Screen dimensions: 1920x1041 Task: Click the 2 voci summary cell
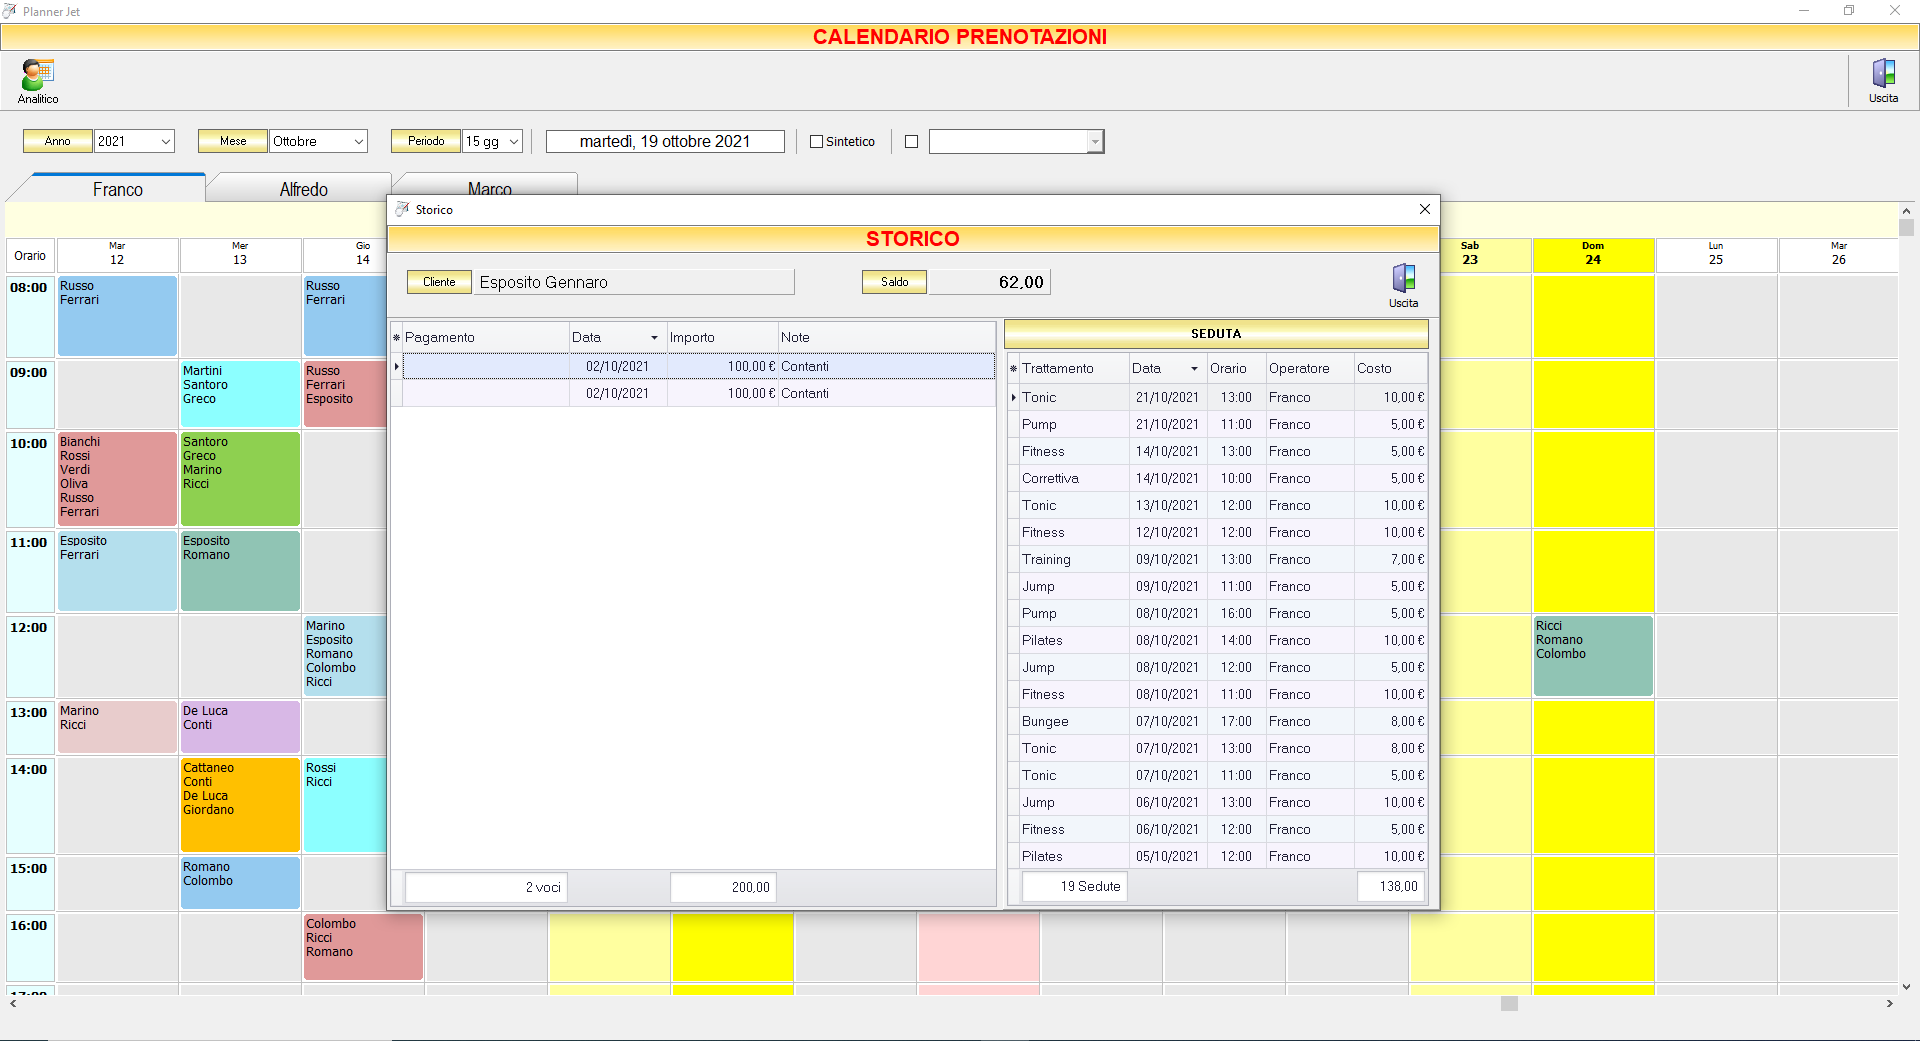tap(486, 887)
